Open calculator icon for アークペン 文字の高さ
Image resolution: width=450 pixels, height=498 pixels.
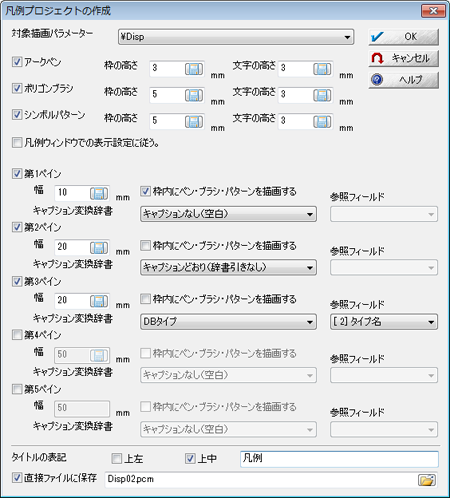(x=322, y=69)
